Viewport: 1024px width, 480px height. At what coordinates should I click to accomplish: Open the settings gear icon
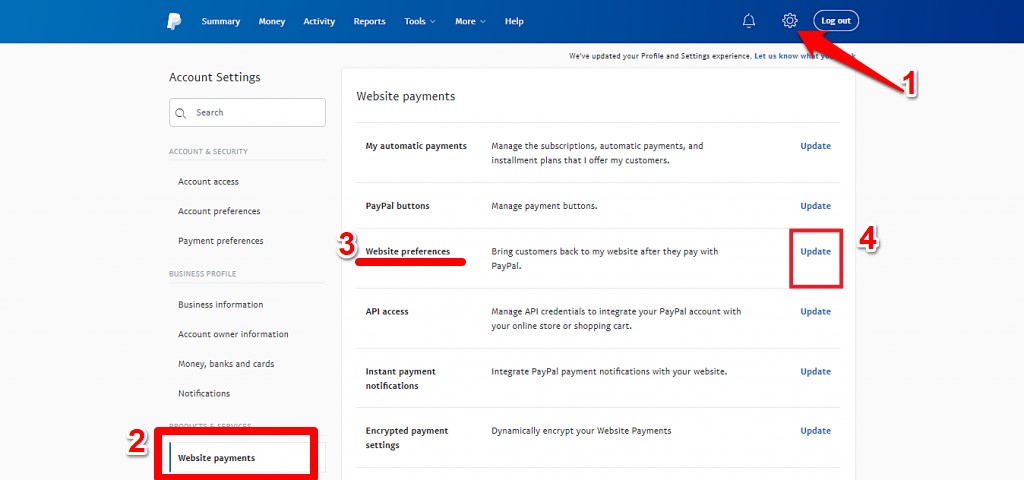[790, 21]
